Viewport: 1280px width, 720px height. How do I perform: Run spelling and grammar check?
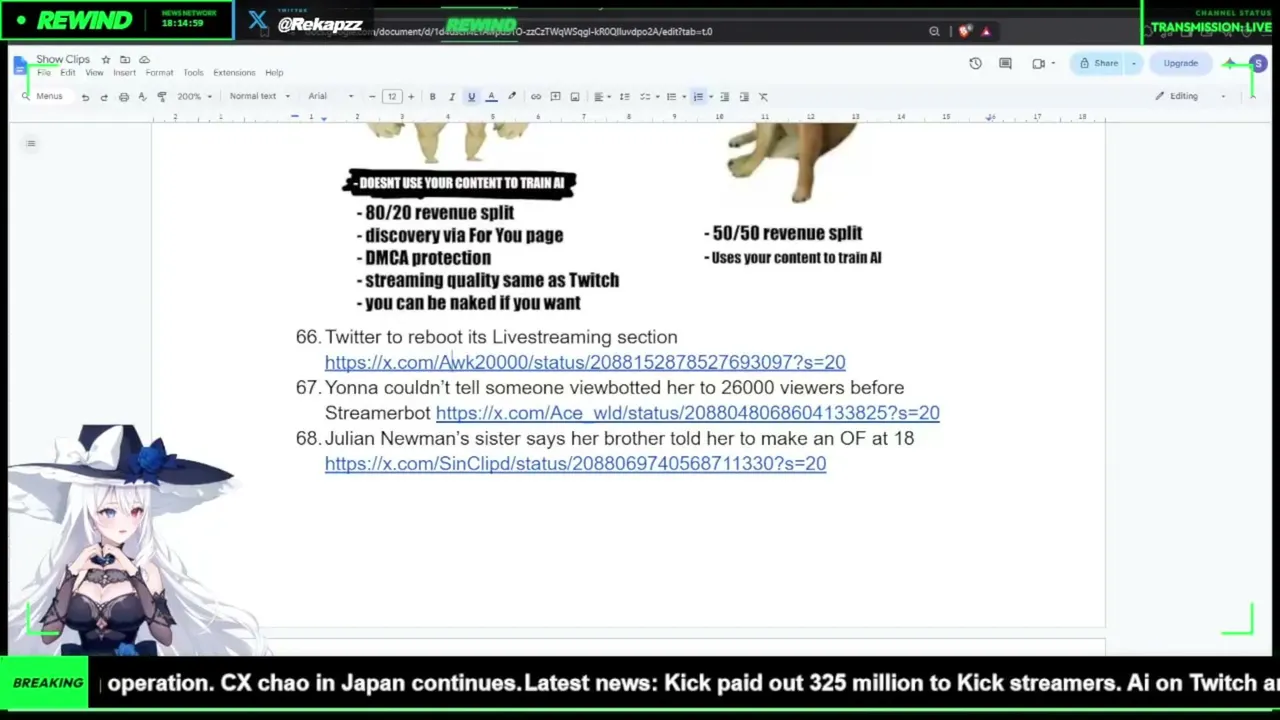pyautogui.click(x=142, y=97)
